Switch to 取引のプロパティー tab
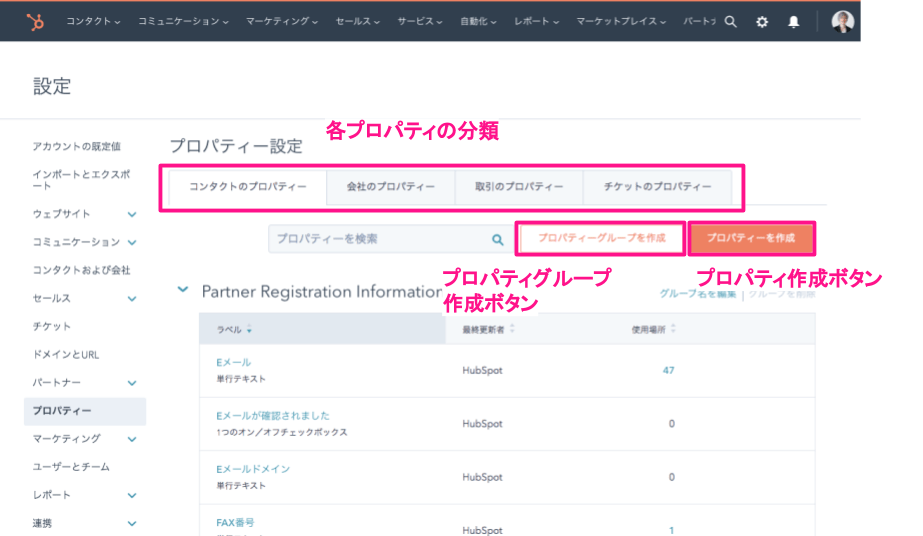Viewport: 923px width, 536px height. (x=519, y=187)
